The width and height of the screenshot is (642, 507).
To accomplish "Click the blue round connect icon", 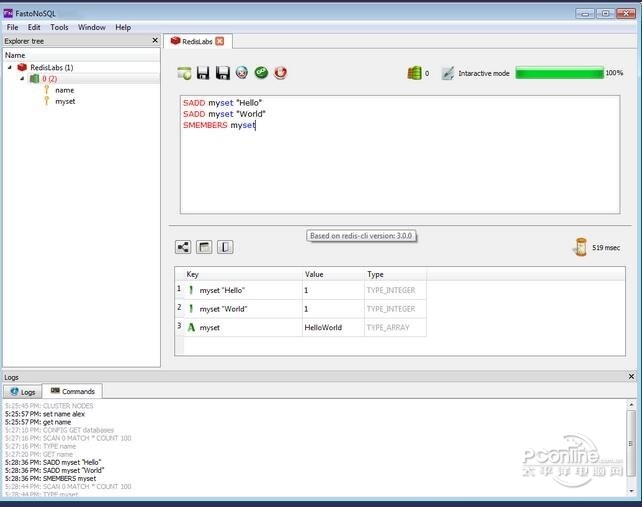I will tap(242, 72).
